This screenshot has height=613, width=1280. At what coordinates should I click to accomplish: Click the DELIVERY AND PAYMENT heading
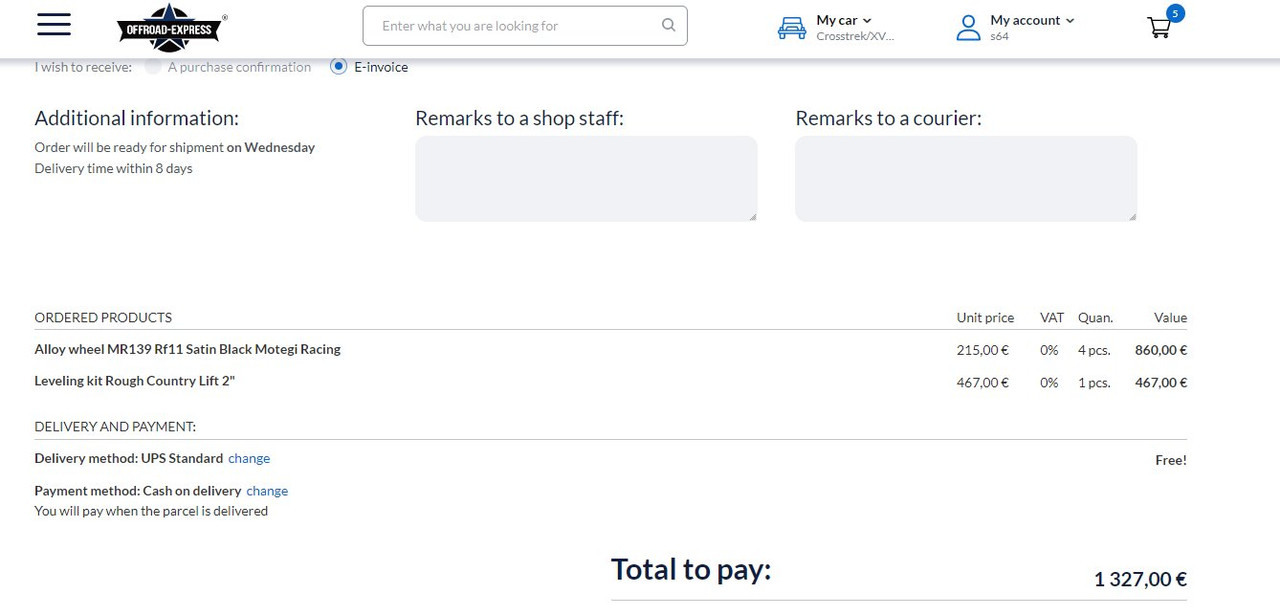tap(115, 426)
